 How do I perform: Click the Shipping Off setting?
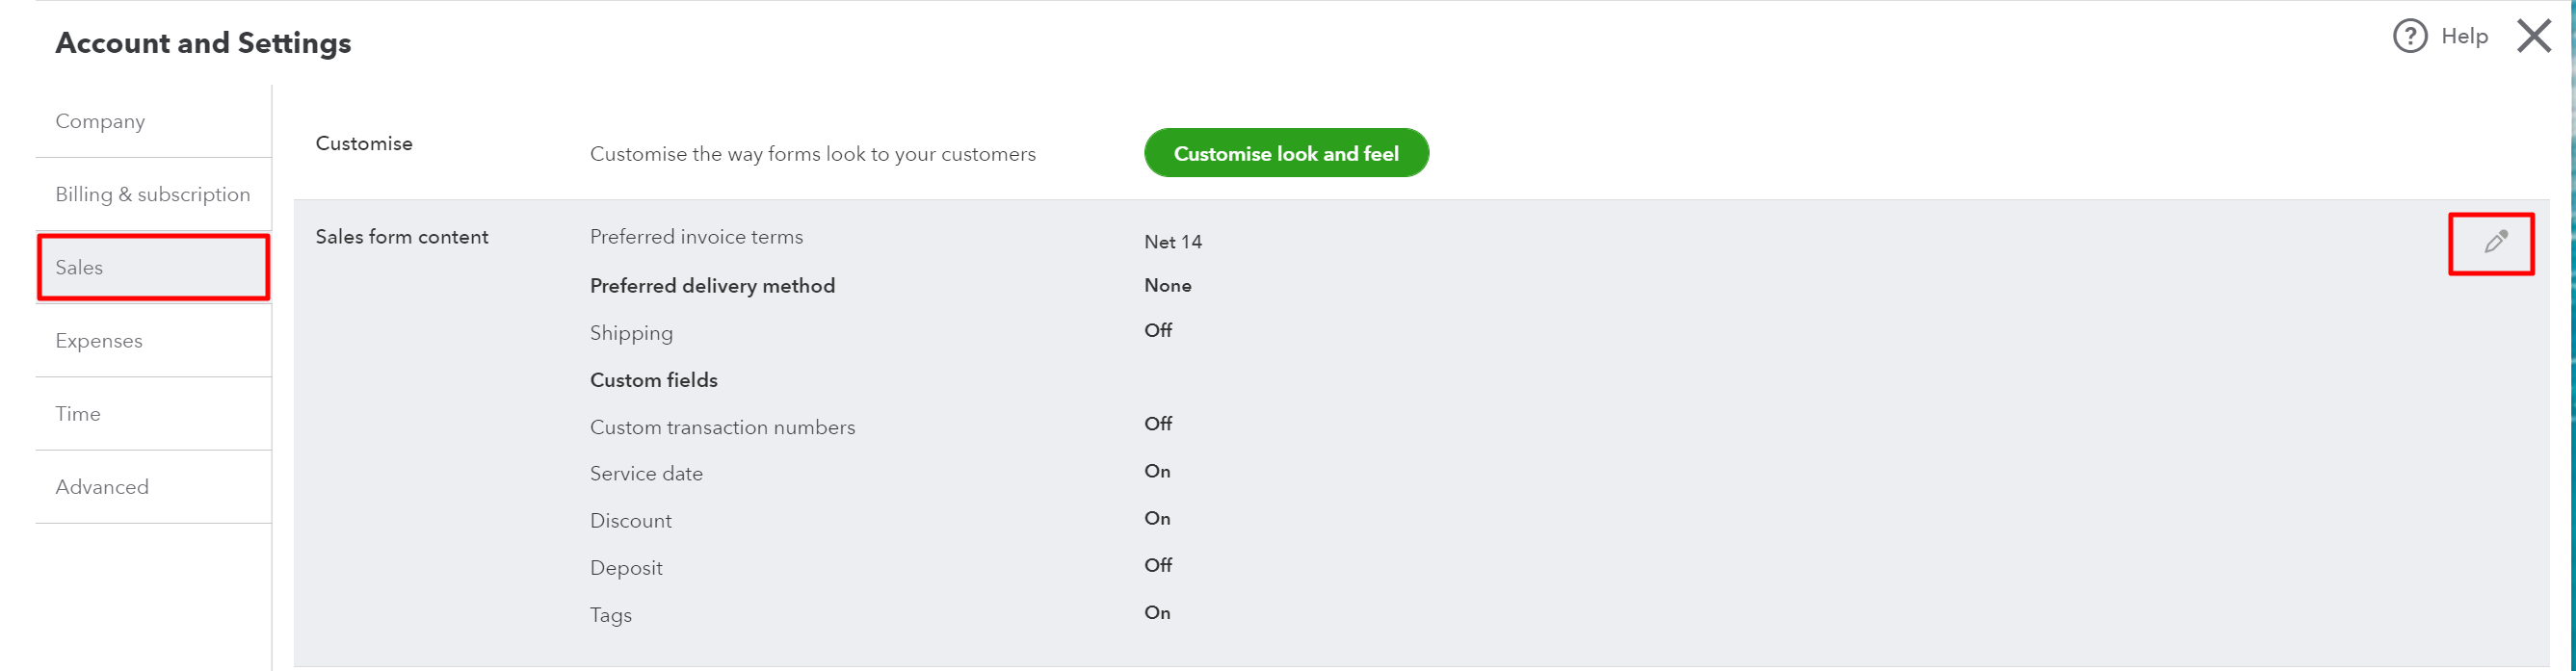coord(1158,330)
